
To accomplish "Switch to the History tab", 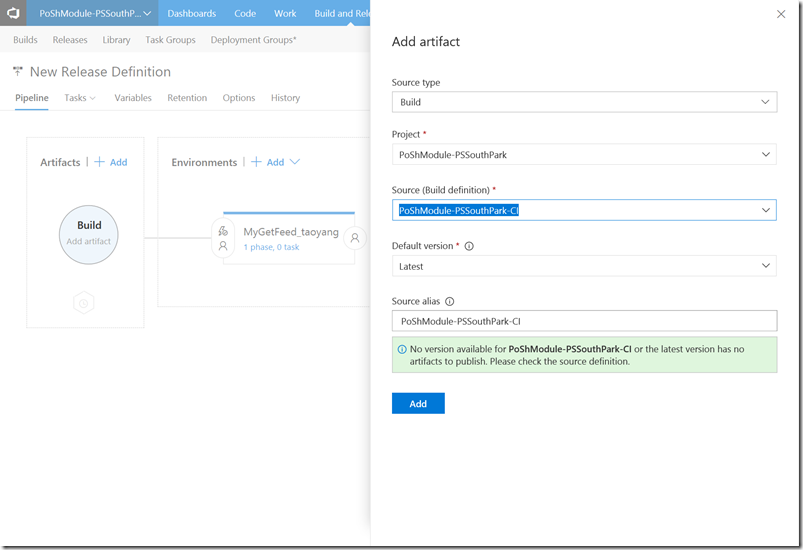I will coord(285,98).
